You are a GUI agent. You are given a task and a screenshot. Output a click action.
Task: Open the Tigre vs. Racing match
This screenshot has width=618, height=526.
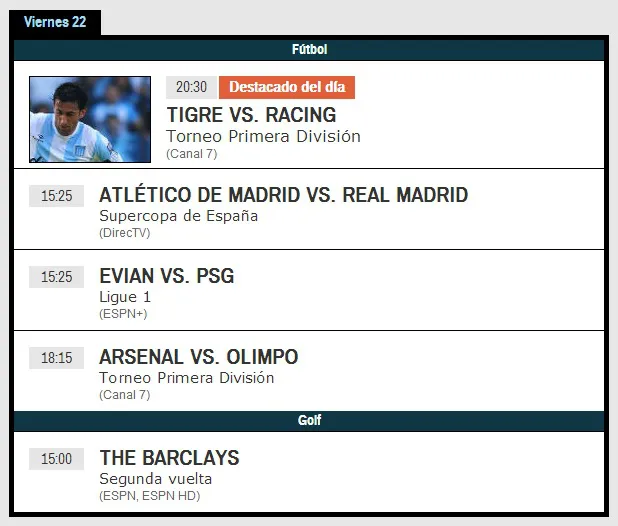pos(251,115)
